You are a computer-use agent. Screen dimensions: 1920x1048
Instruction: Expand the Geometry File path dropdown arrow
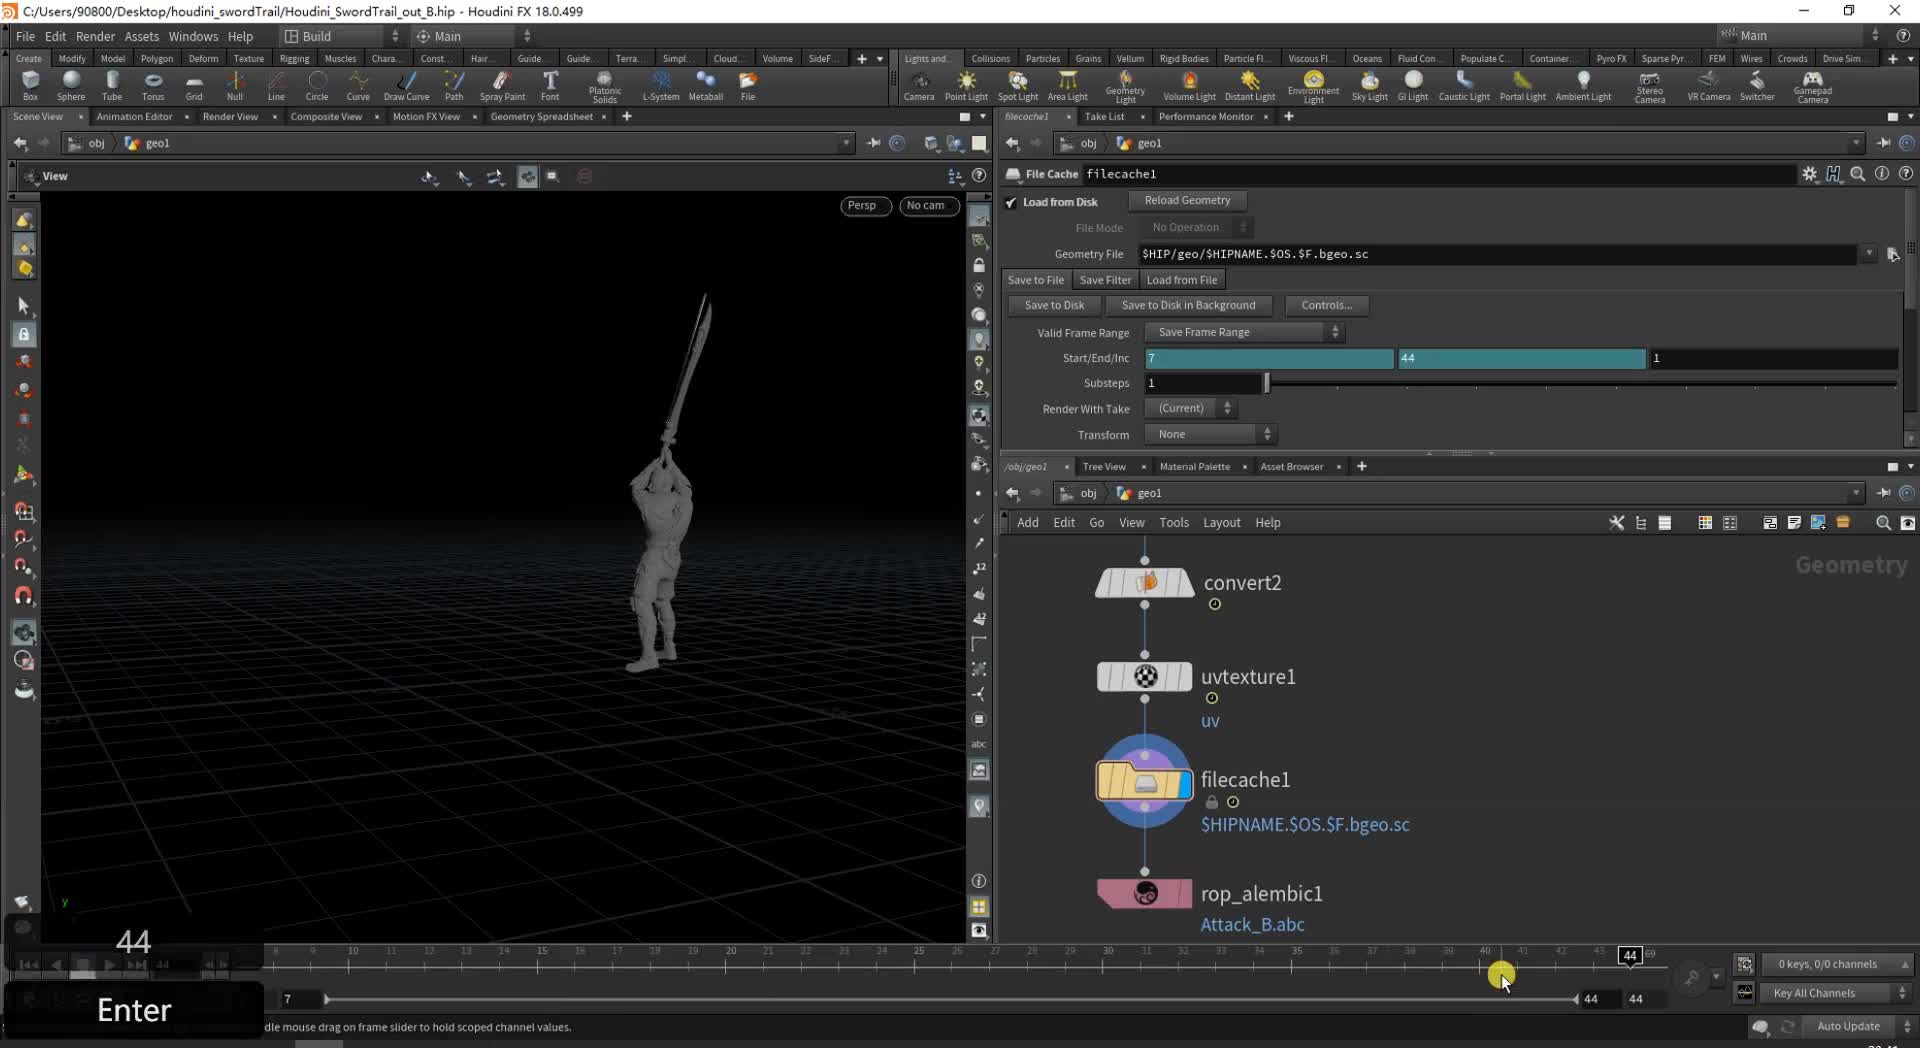tap(1868, 254)
